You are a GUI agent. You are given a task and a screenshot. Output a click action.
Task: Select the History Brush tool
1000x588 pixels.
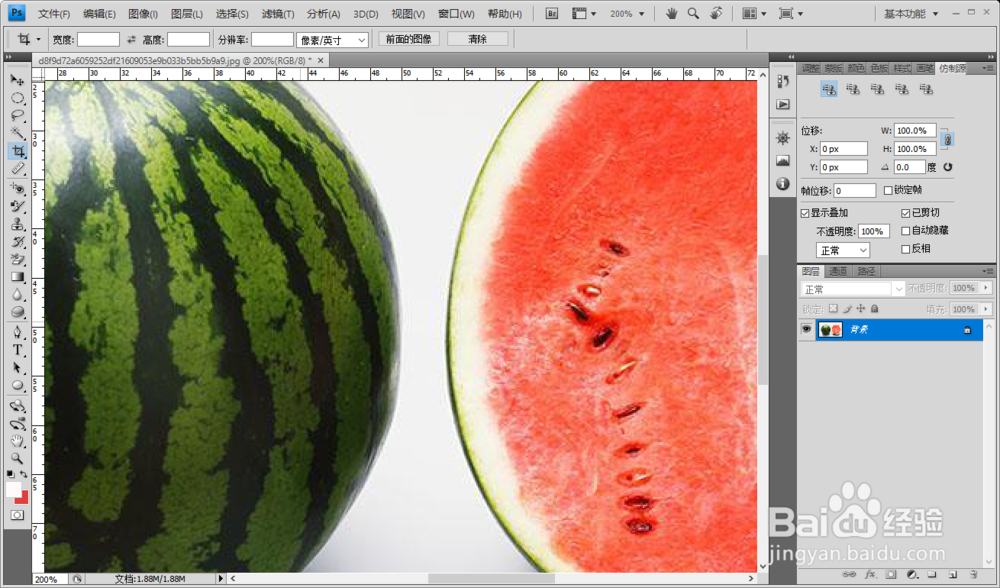[x=17, y=242]
